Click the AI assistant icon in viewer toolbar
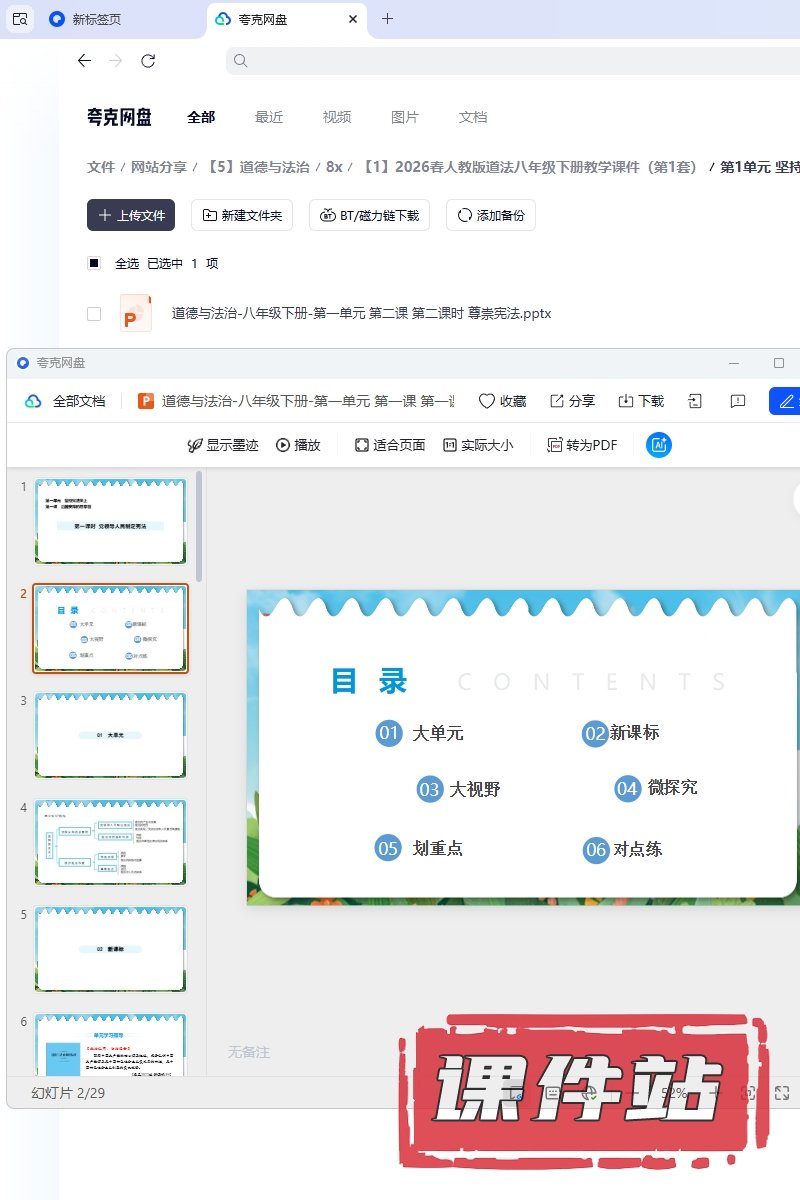 click(659, 445)
